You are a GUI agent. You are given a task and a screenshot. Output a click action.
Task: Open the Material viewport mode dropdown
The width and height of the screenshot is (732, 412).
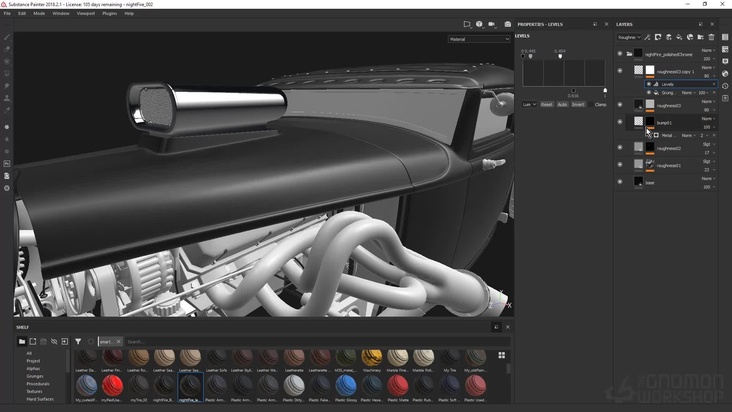(478, 39)
